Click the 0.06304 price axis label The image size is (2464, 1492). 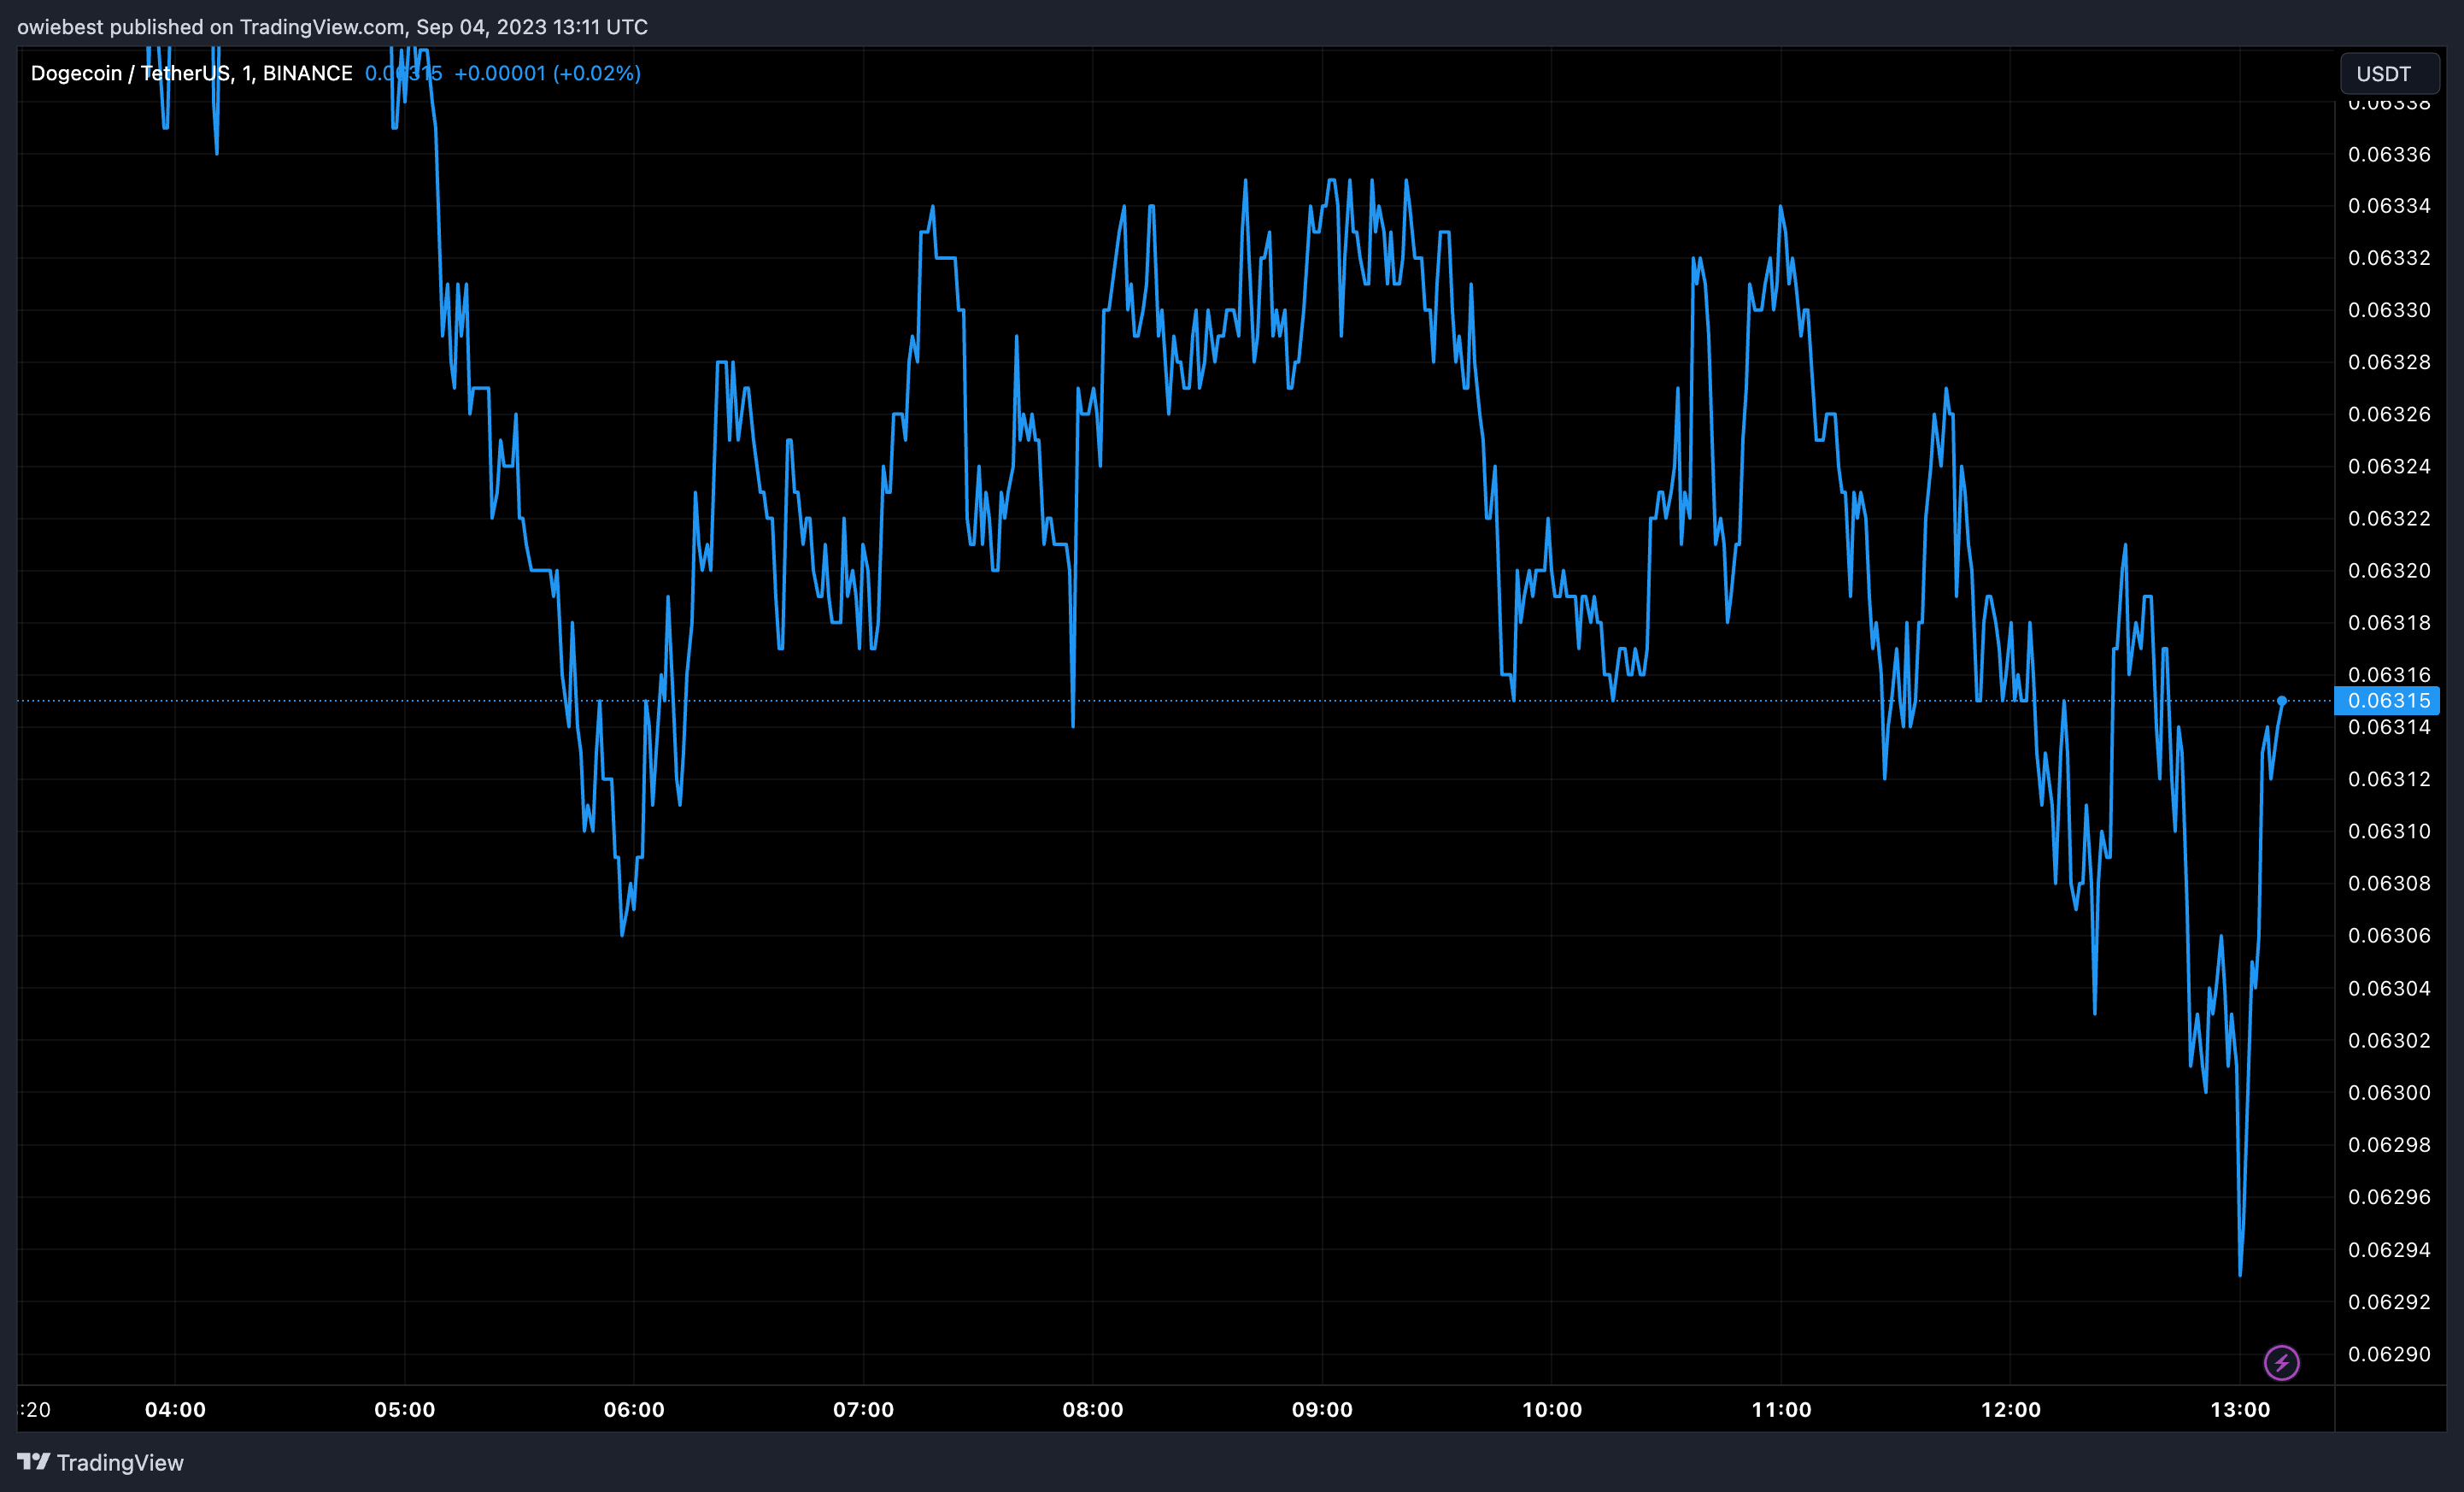tap(2389, 988)
